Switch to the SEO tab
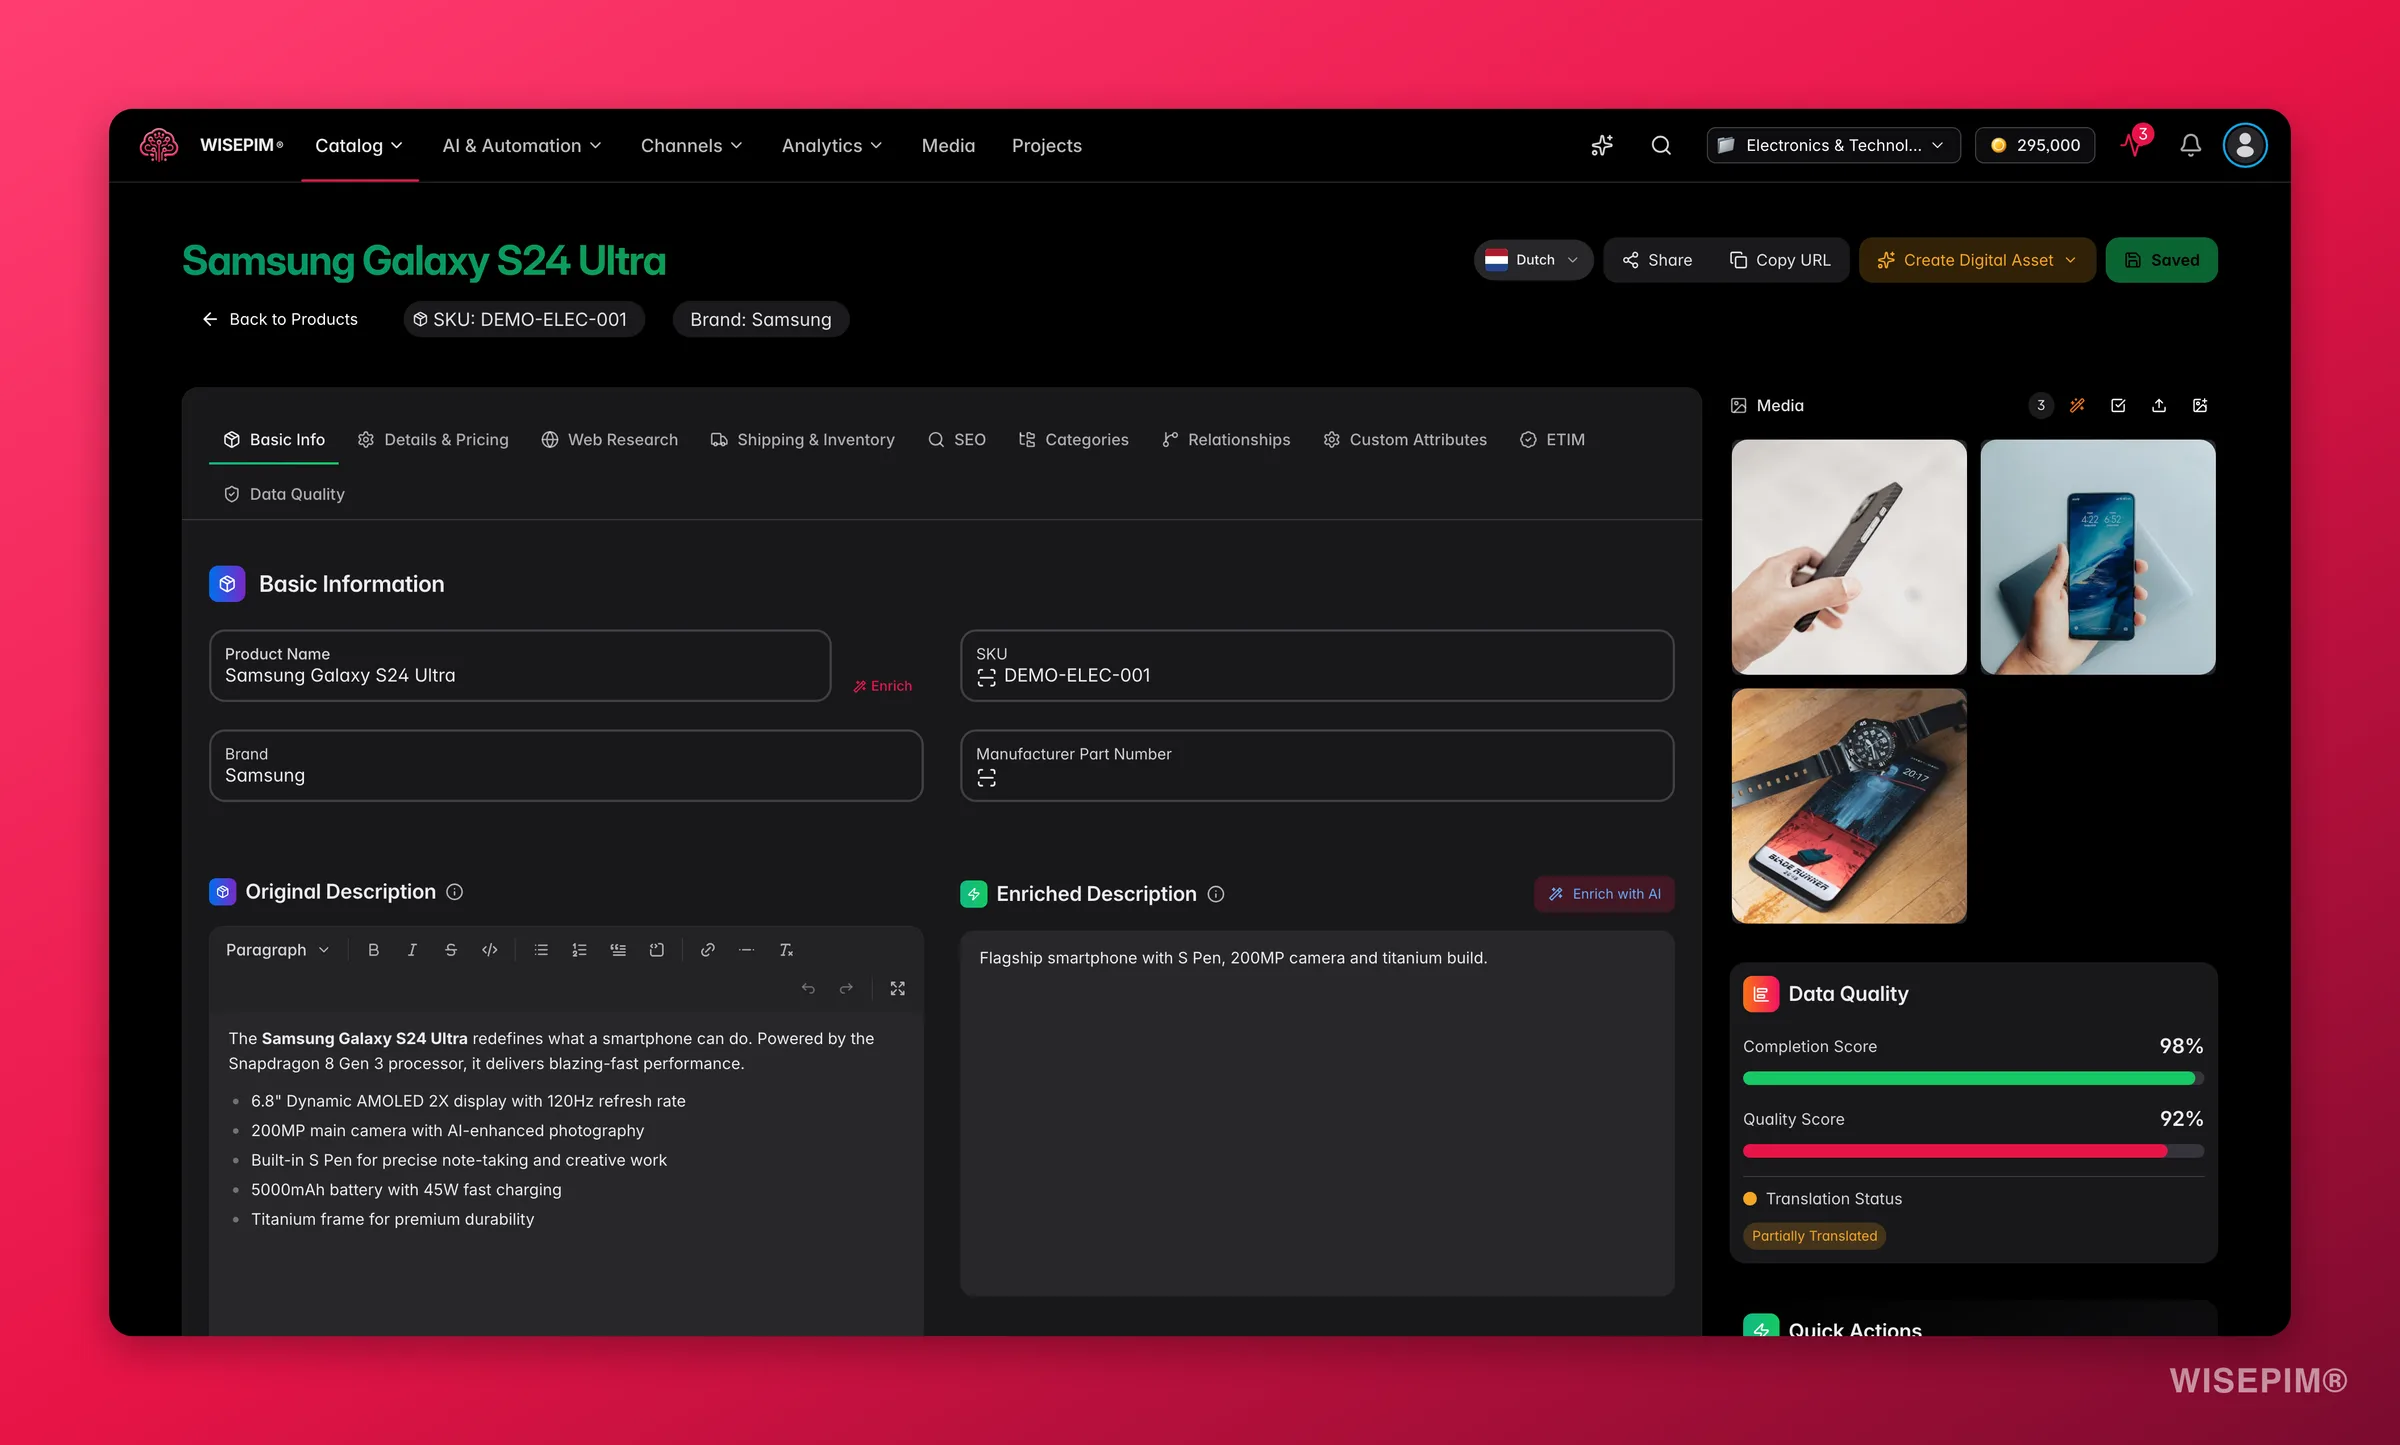 pos(957,440)
